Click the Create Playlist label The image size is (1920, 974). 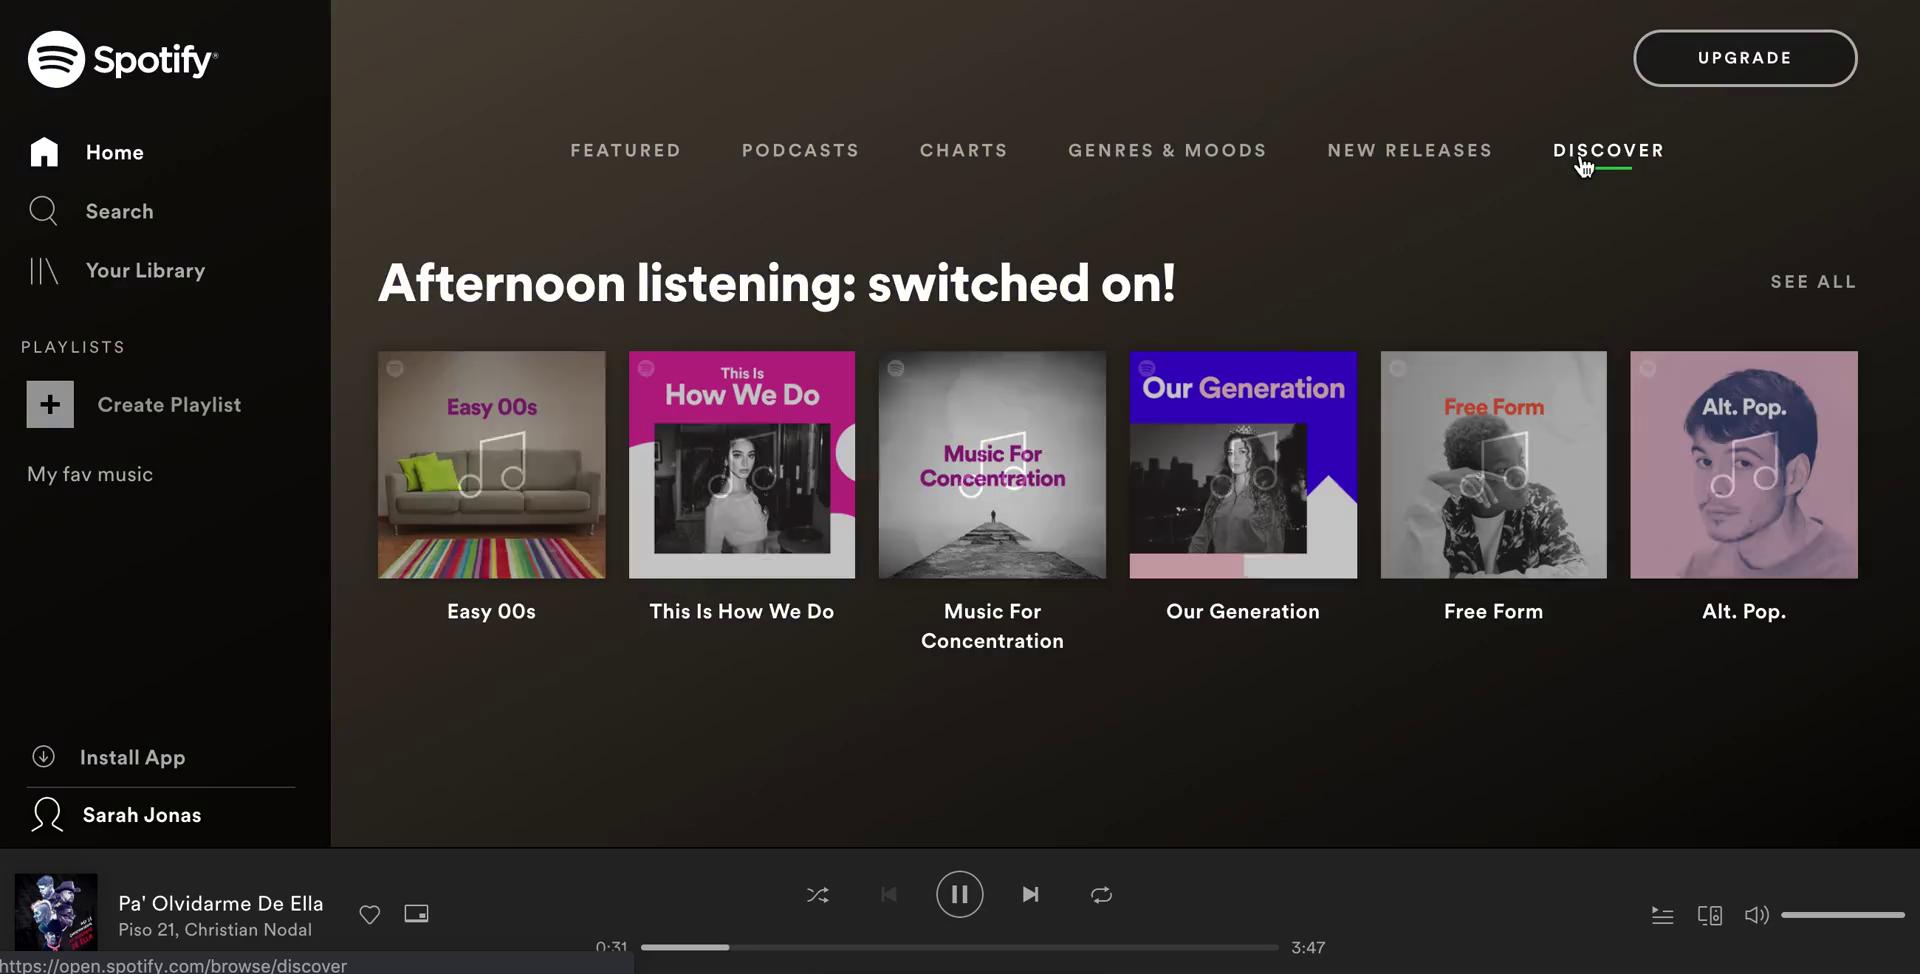coord(169,405)
